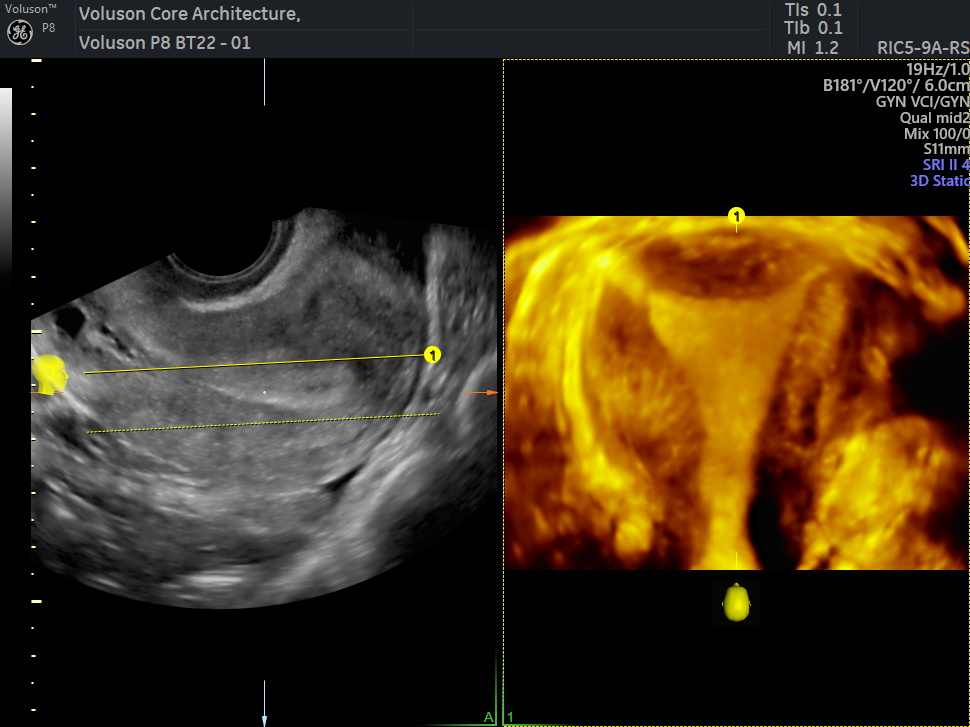Viewport: 970px width, 727px height.
Task: Click orange arrow right of 2D image
Action: point(481,392)
